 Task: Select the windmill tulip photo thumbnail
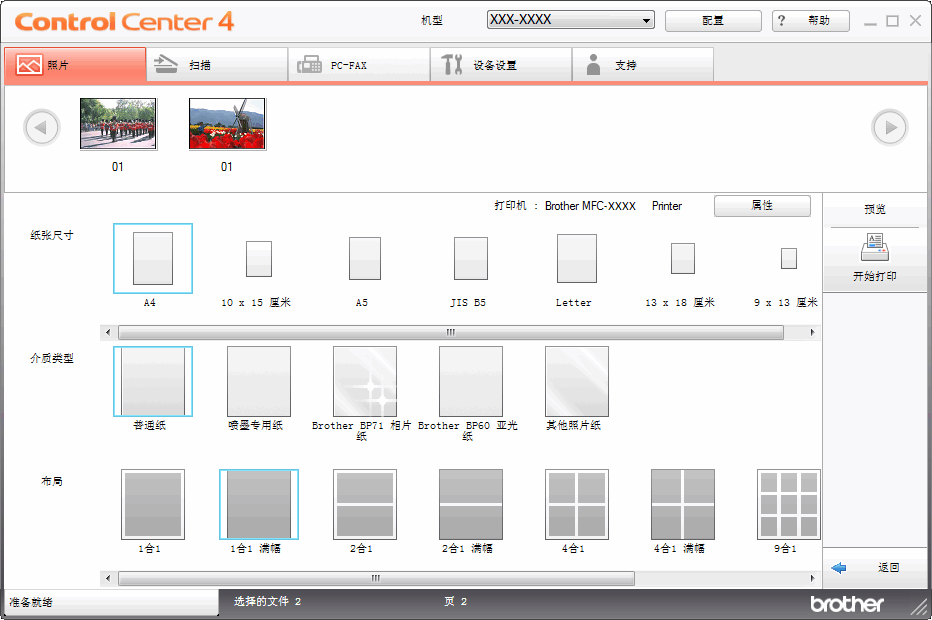(x=227, y=124)
